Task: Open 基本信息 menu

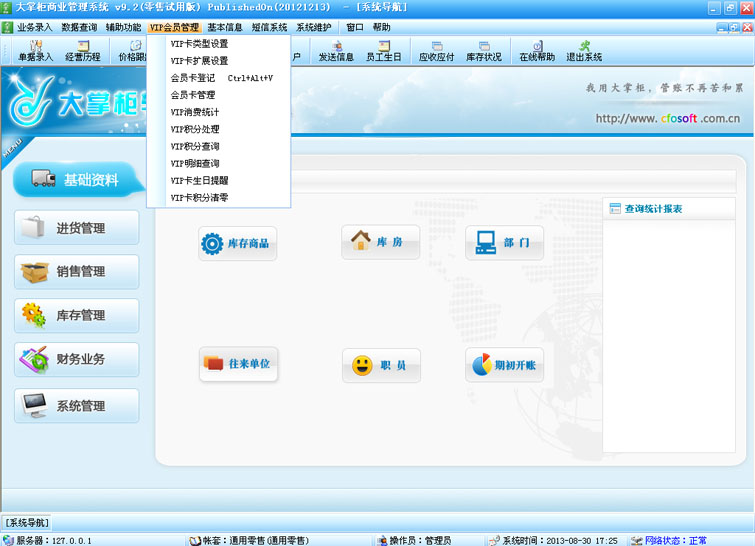Action: tap(225, 27)
